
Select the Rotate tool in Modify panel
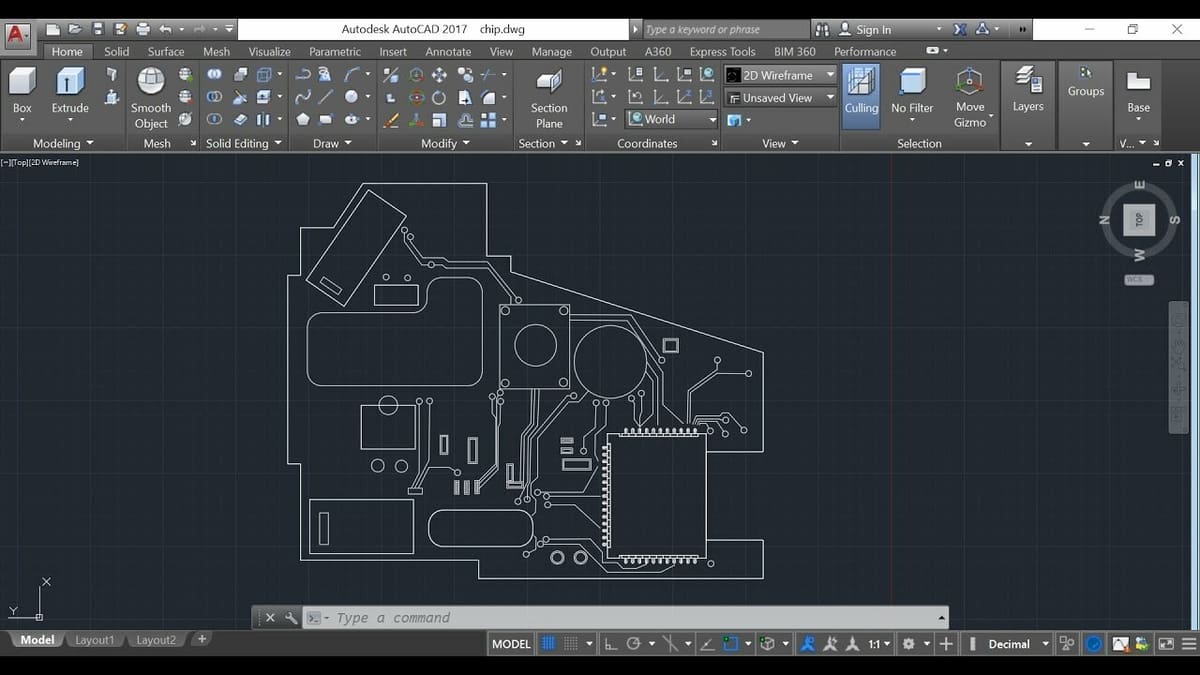click(x=439, y=97)
